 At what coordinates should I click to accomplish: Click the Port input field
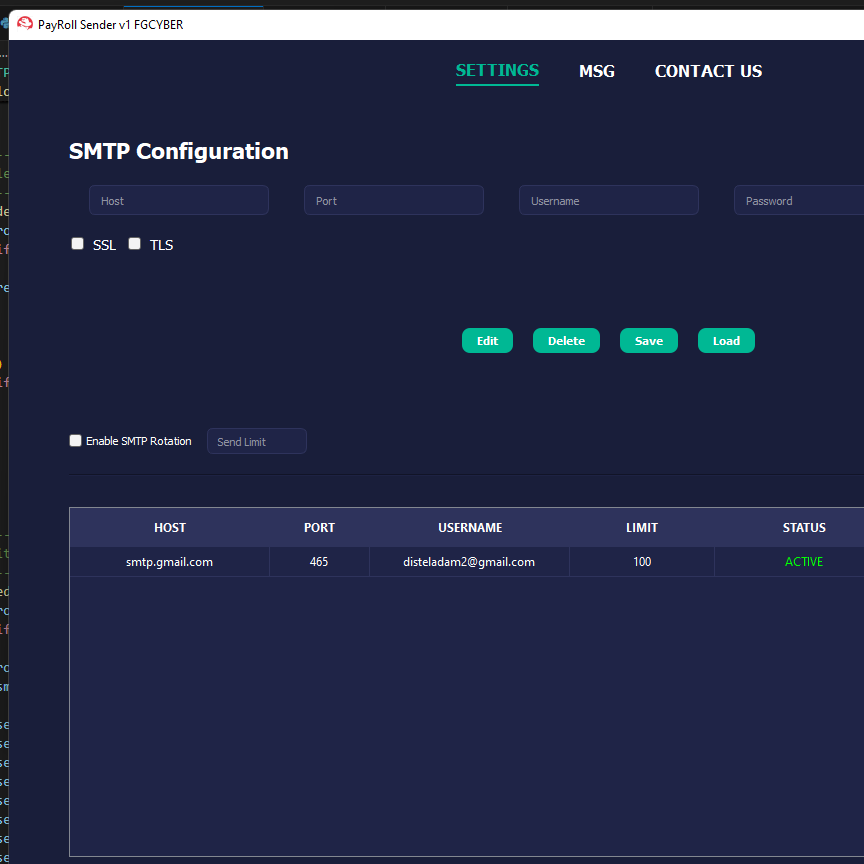point(394,201)
